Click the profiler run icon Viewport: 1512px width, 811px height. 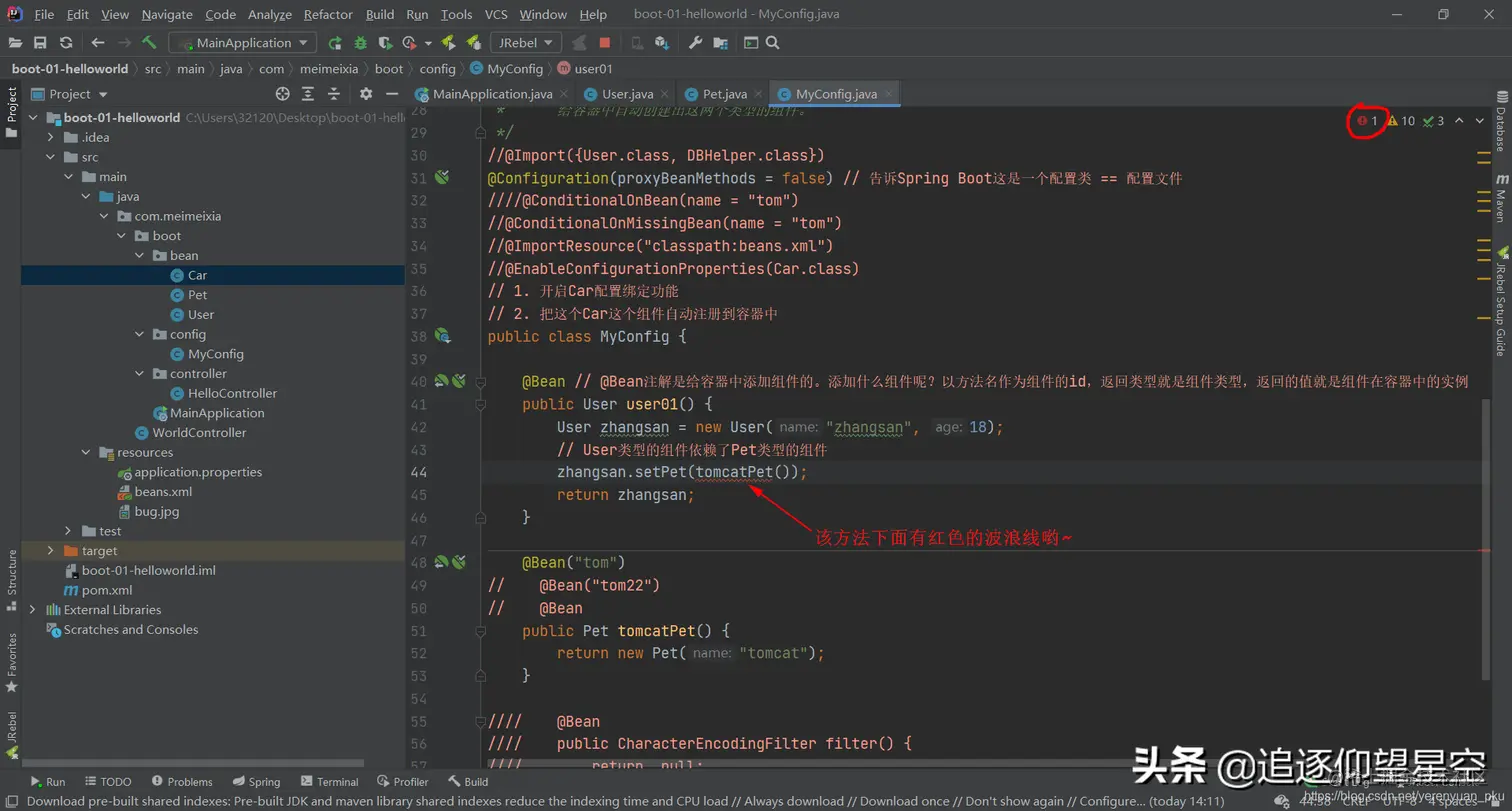point(409,43)
